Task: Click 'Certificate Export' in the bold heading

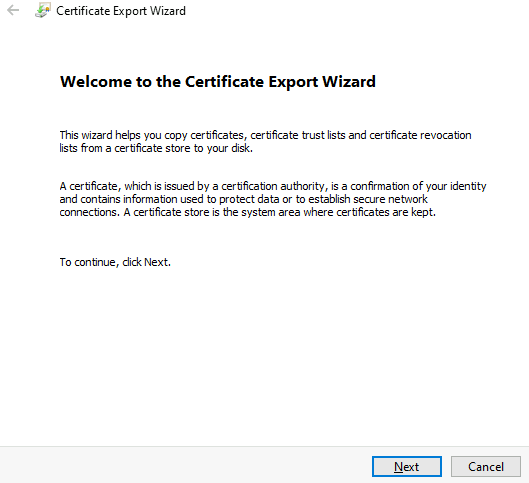Action: pos(251,82)
